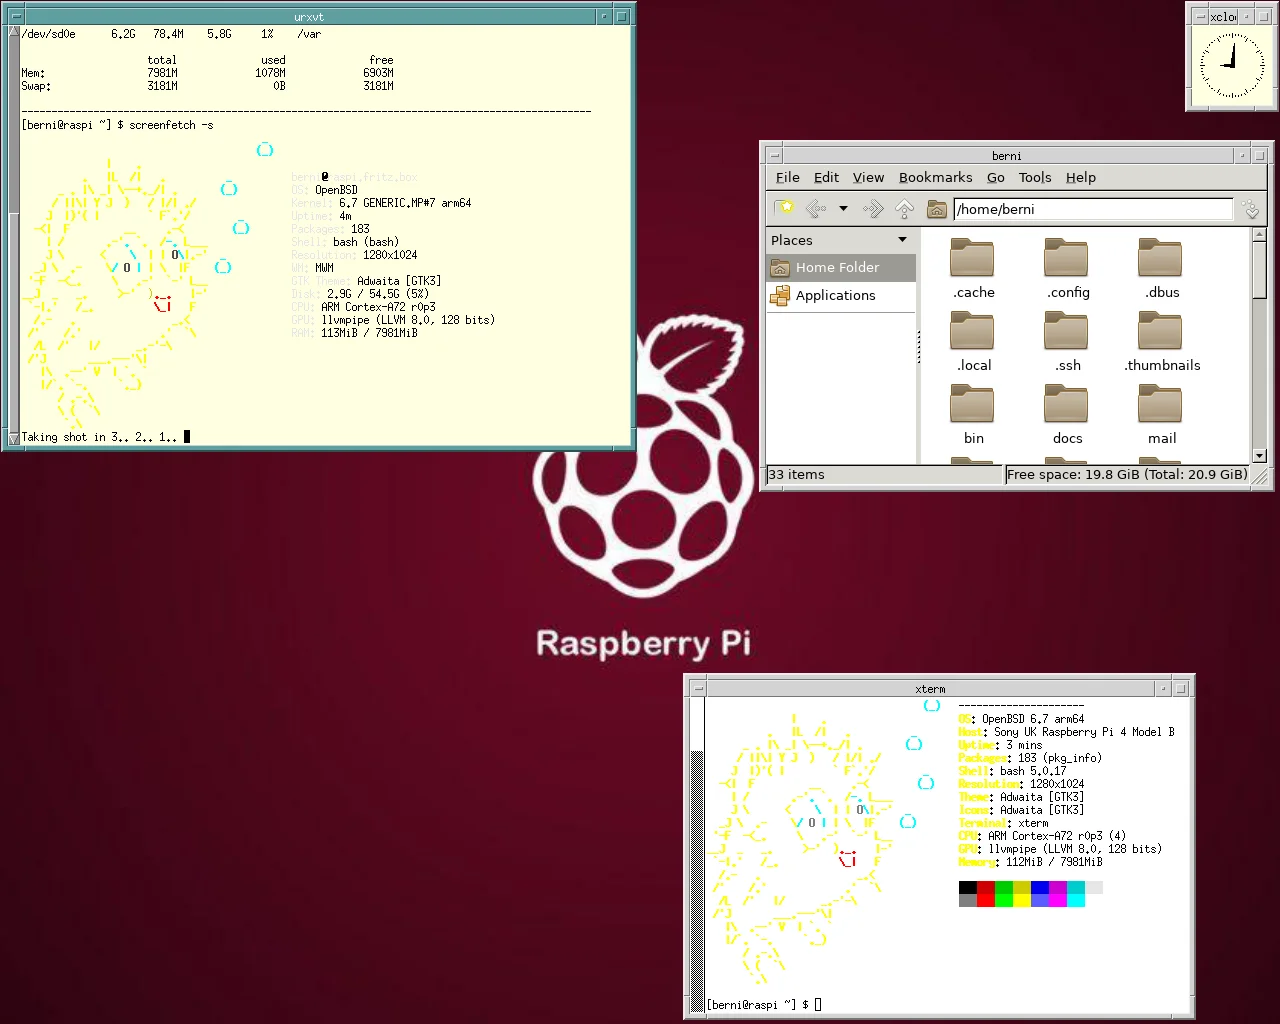Open the Go menu
This screenshot has width=1280, height=1024.
[x=995, y=177]
